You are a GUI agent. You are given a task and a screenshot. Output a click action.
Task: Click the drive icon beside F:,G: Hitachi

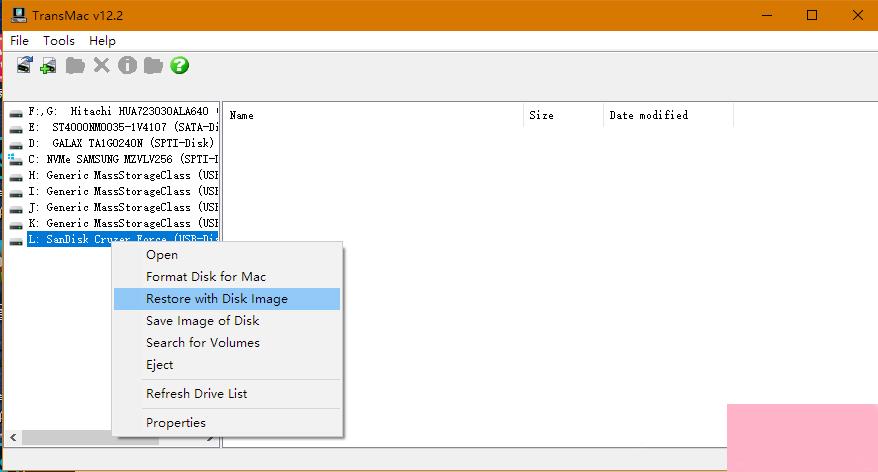coord(16,113)
